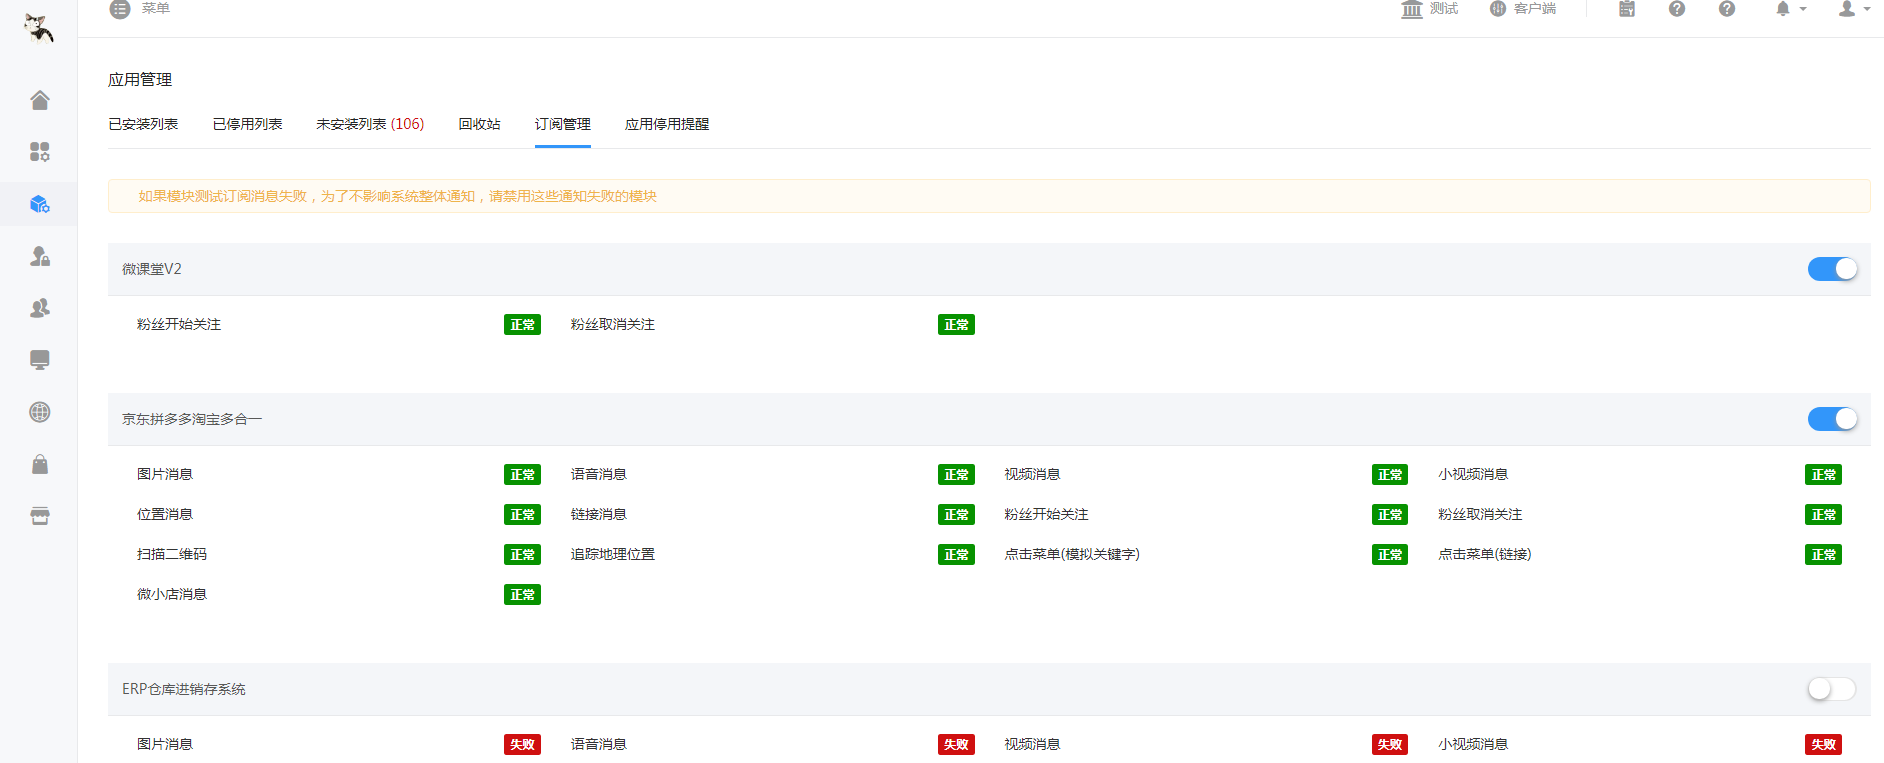Click 失败 badge beside ERP 小视频消息

tap(1824, 745)
